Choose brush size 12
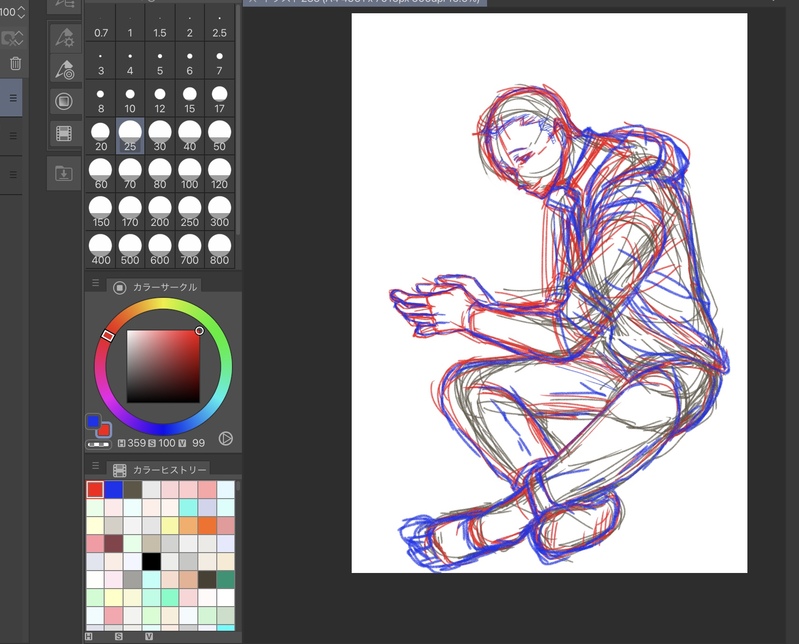The width and height of the screenshot is (799, 644). pos(159,99)
